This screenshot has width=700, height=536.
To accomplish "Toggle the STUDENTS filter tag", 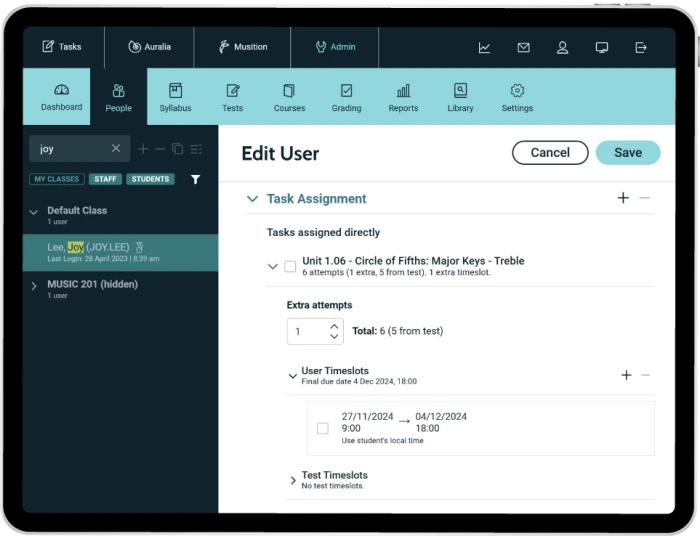I will [x=151, y=180].
